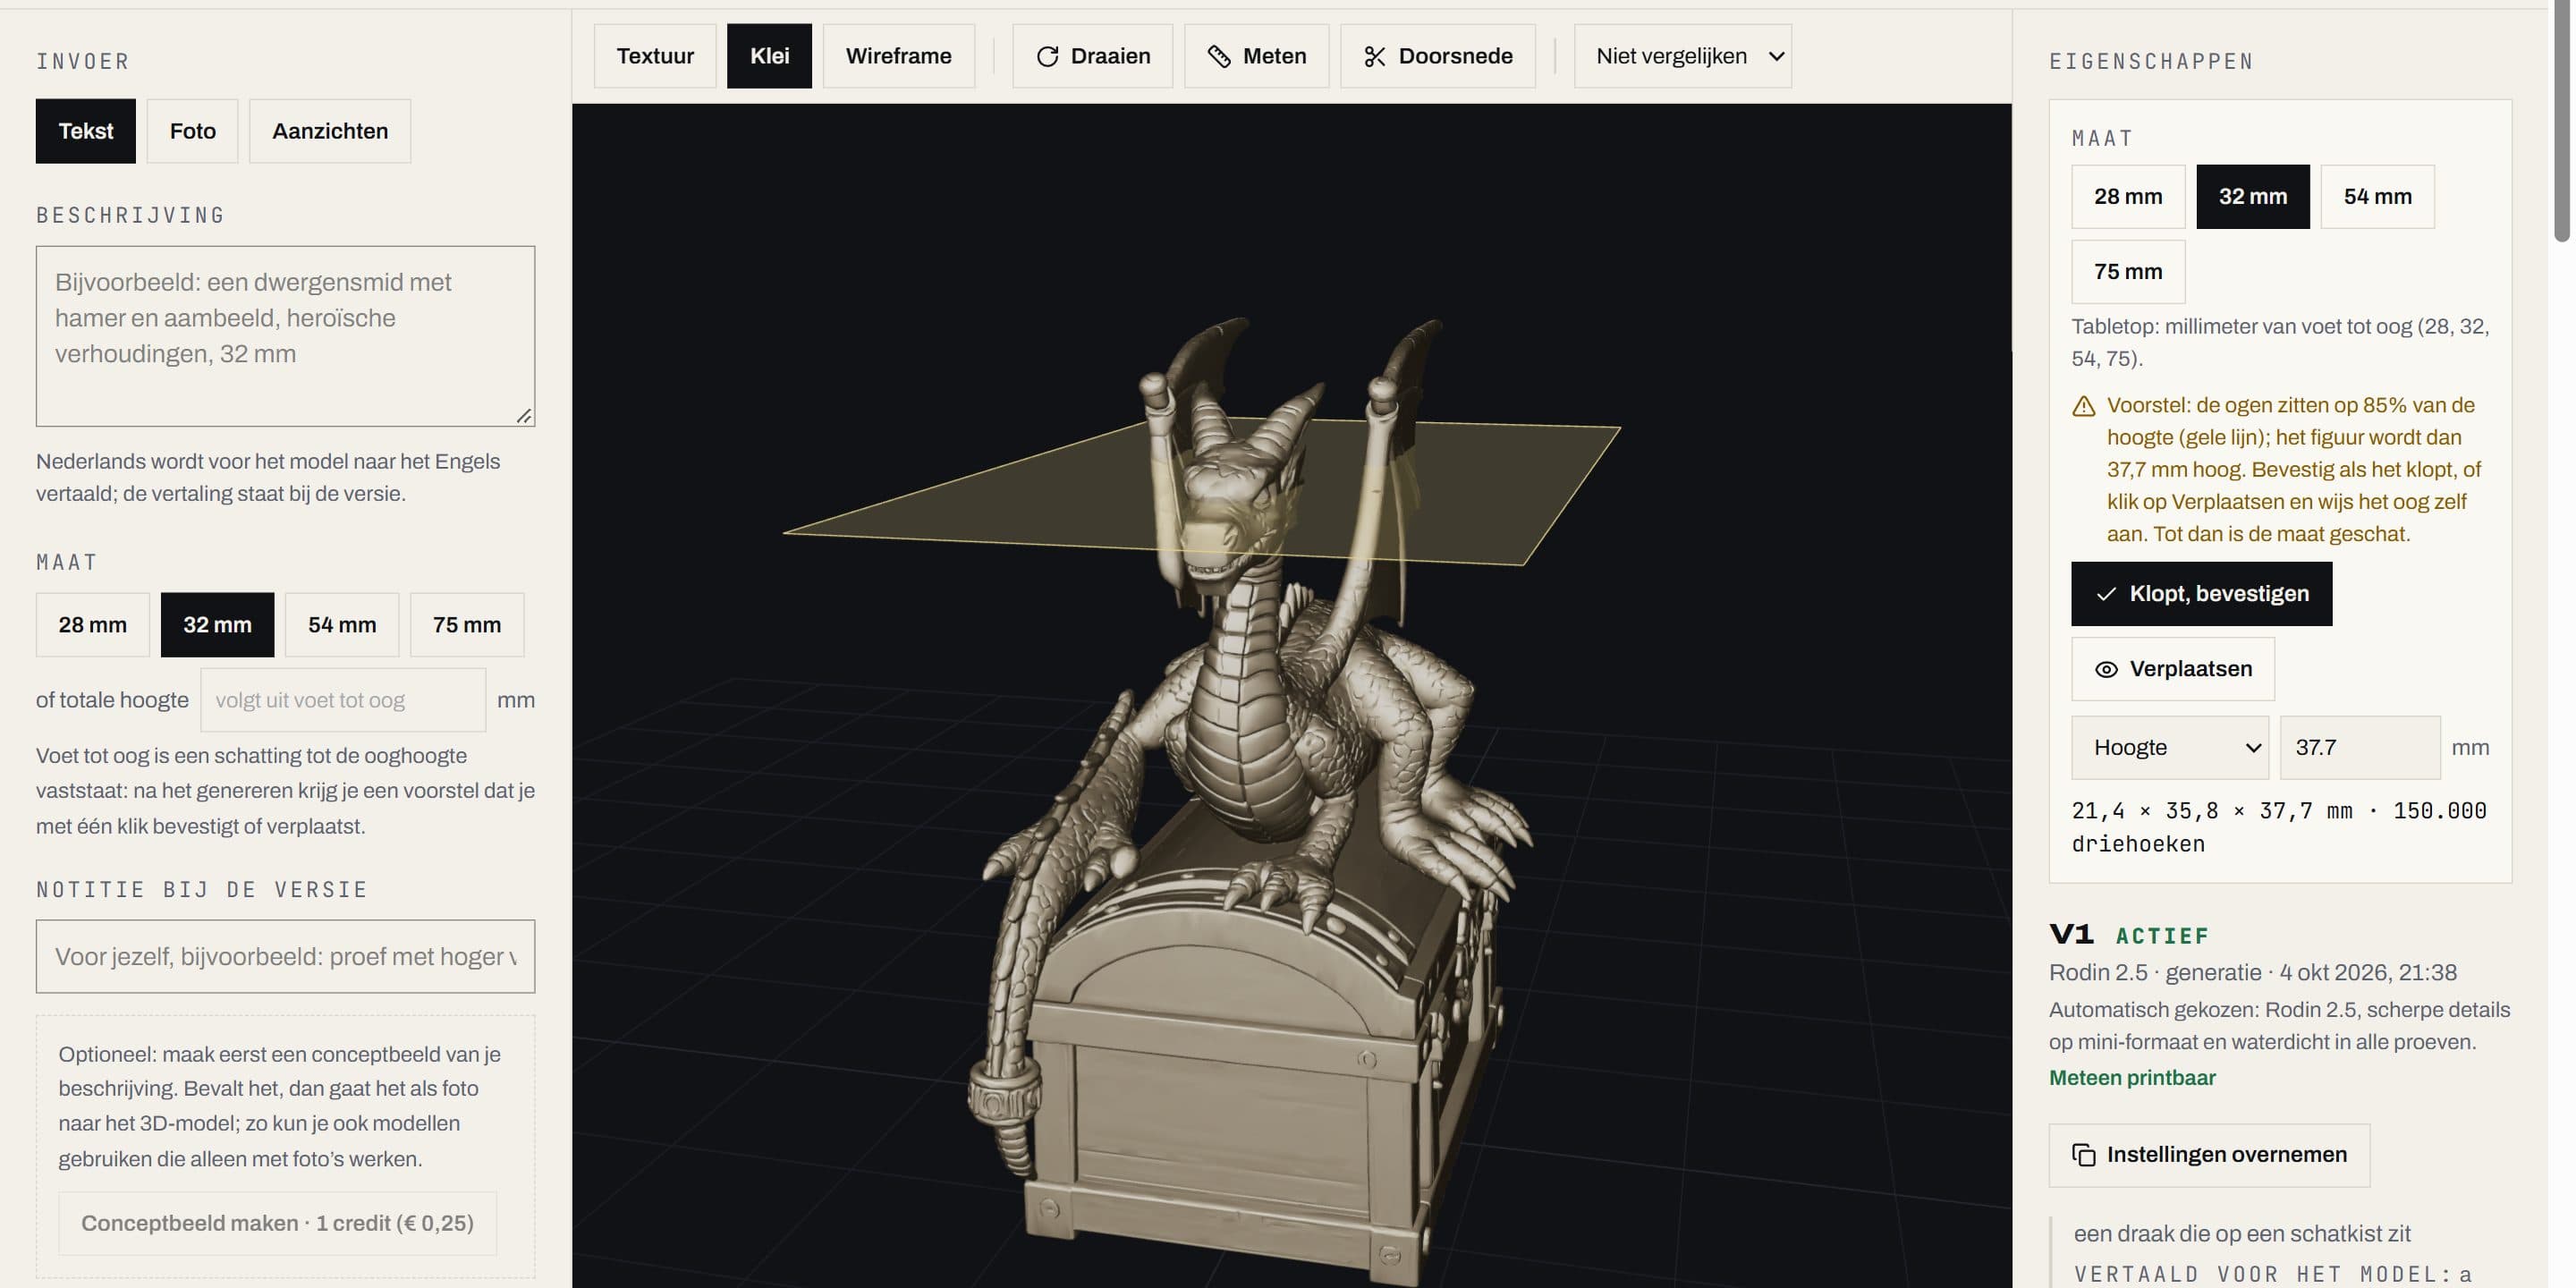Click the 32 mm button under Invoer Maat
The image size is (2576, 1288).
pyautogui.click(x=217, y=625)
